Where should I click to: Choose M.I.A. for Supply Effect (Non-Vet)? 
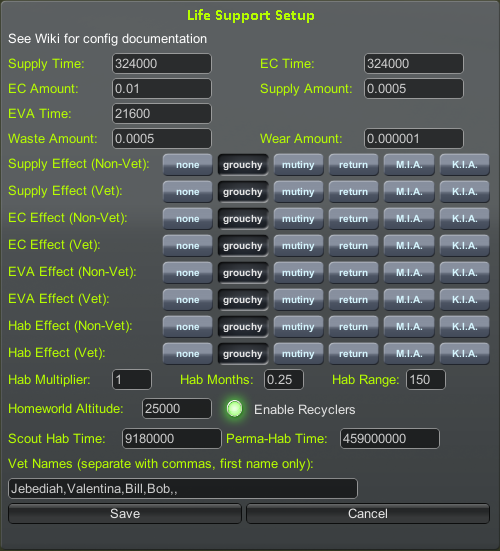(409, 164)
